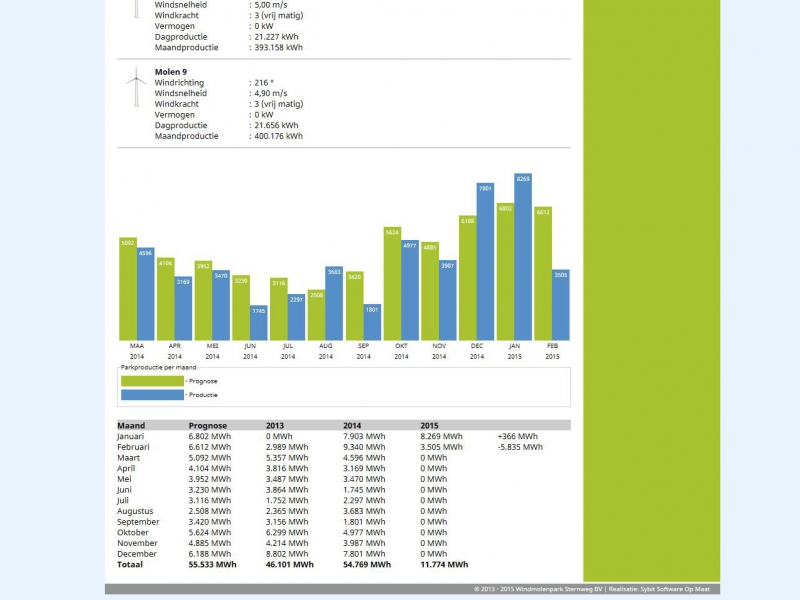Click the Molen 9 heading
Screen dimensions: 800x600
[168, 72]
